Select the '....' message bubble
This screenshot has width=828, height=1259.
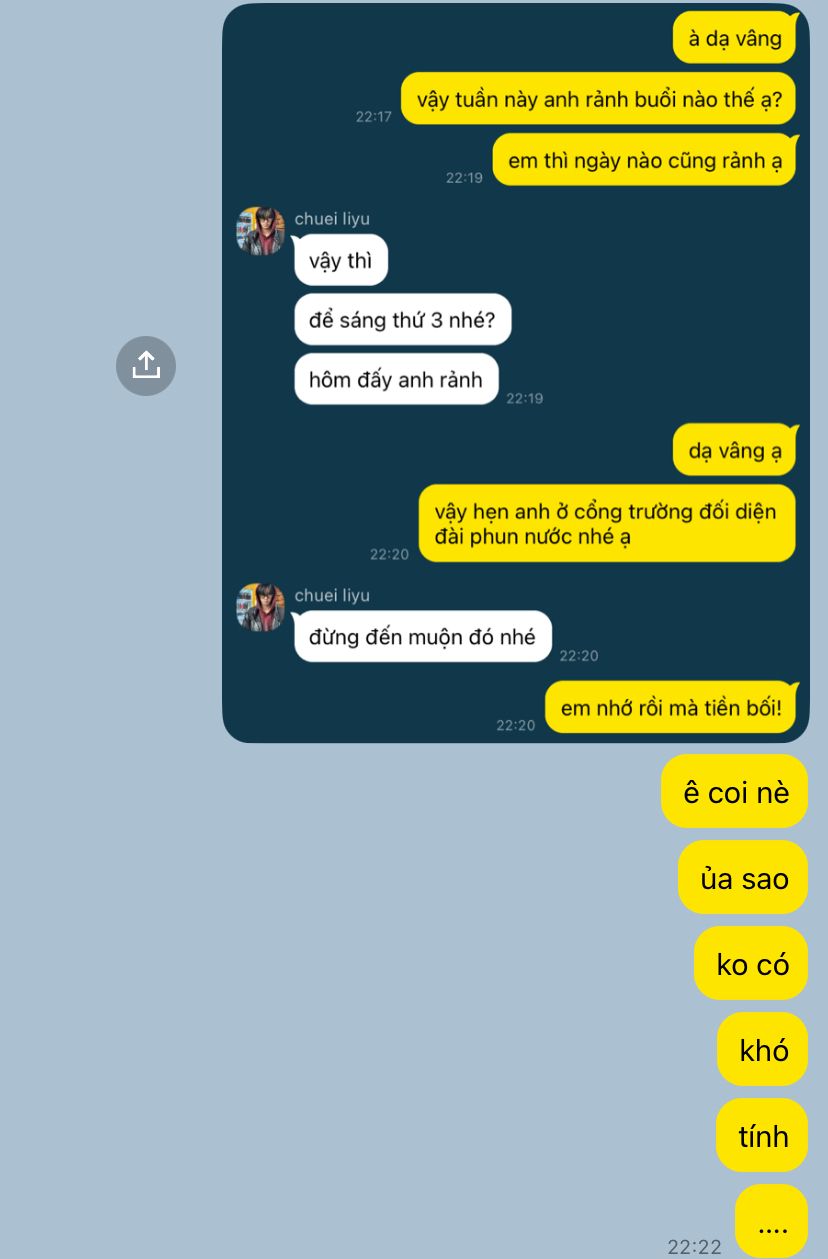point(771,1221)
